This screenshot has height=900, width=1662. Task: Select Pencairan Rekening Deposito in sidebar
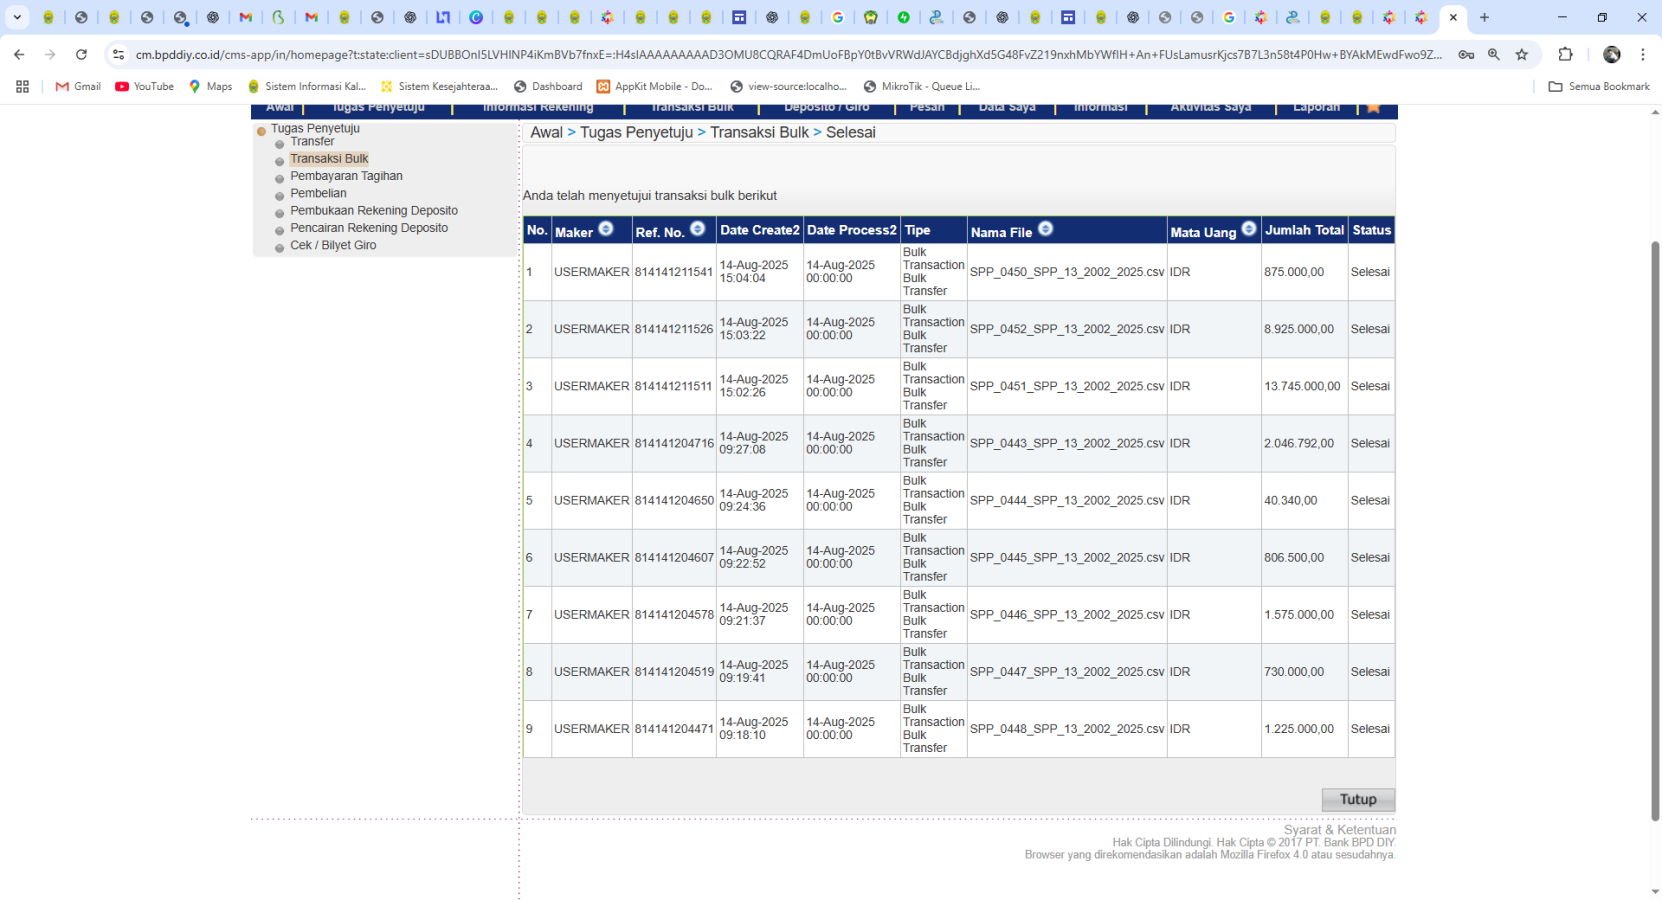pyautogui.click(x=369, y=228)
